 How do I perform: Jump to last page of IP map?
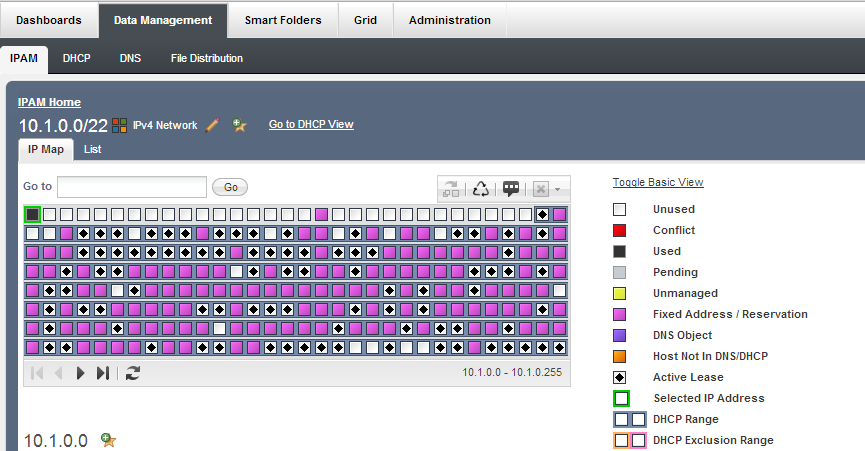(x=102, y=373)
